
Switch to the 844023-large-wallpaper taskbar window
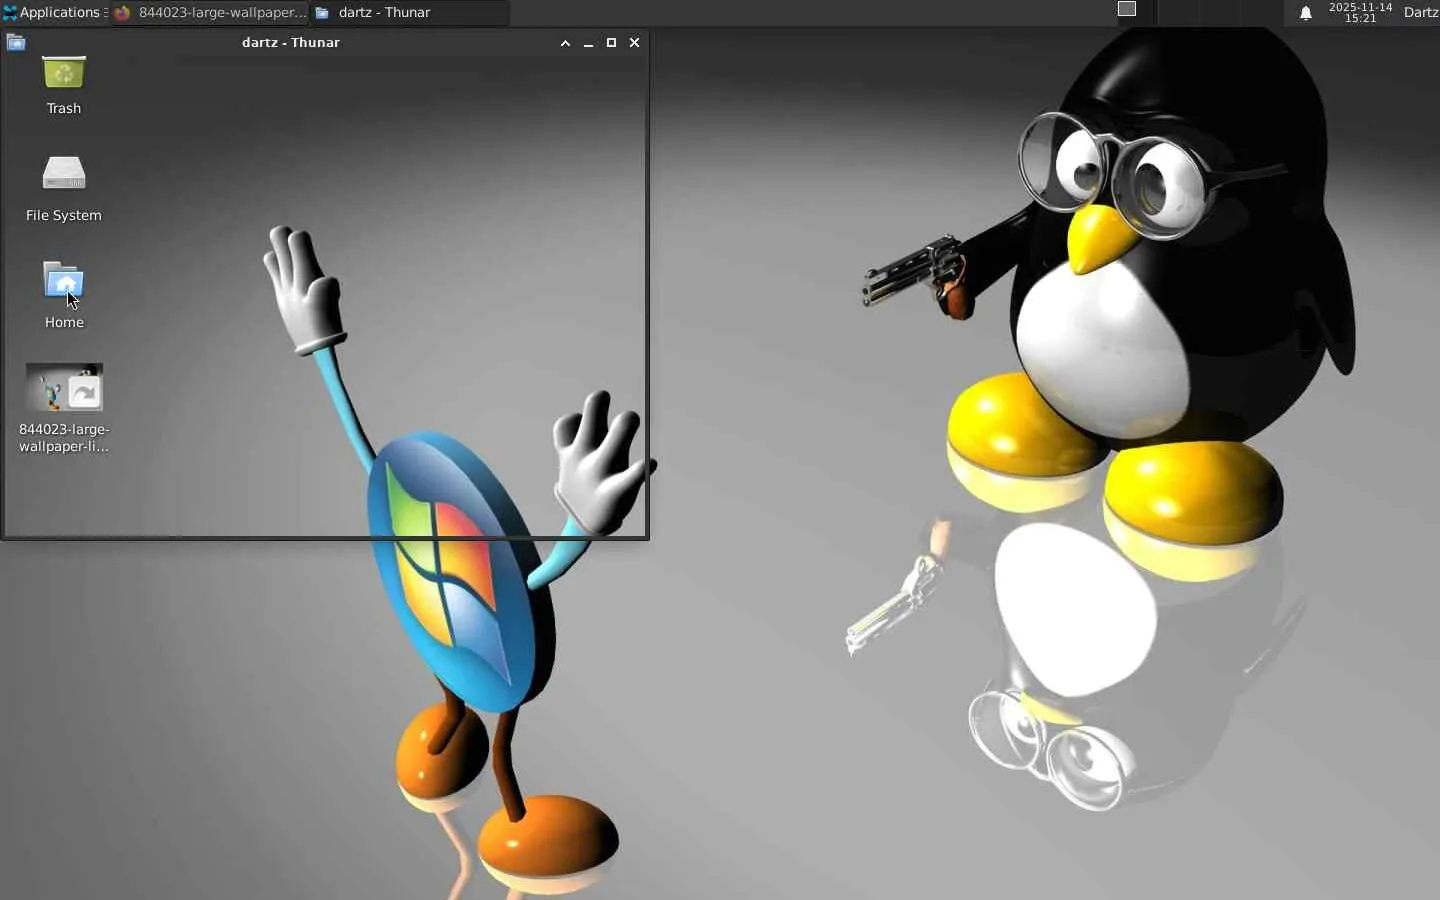pos(210,13)
